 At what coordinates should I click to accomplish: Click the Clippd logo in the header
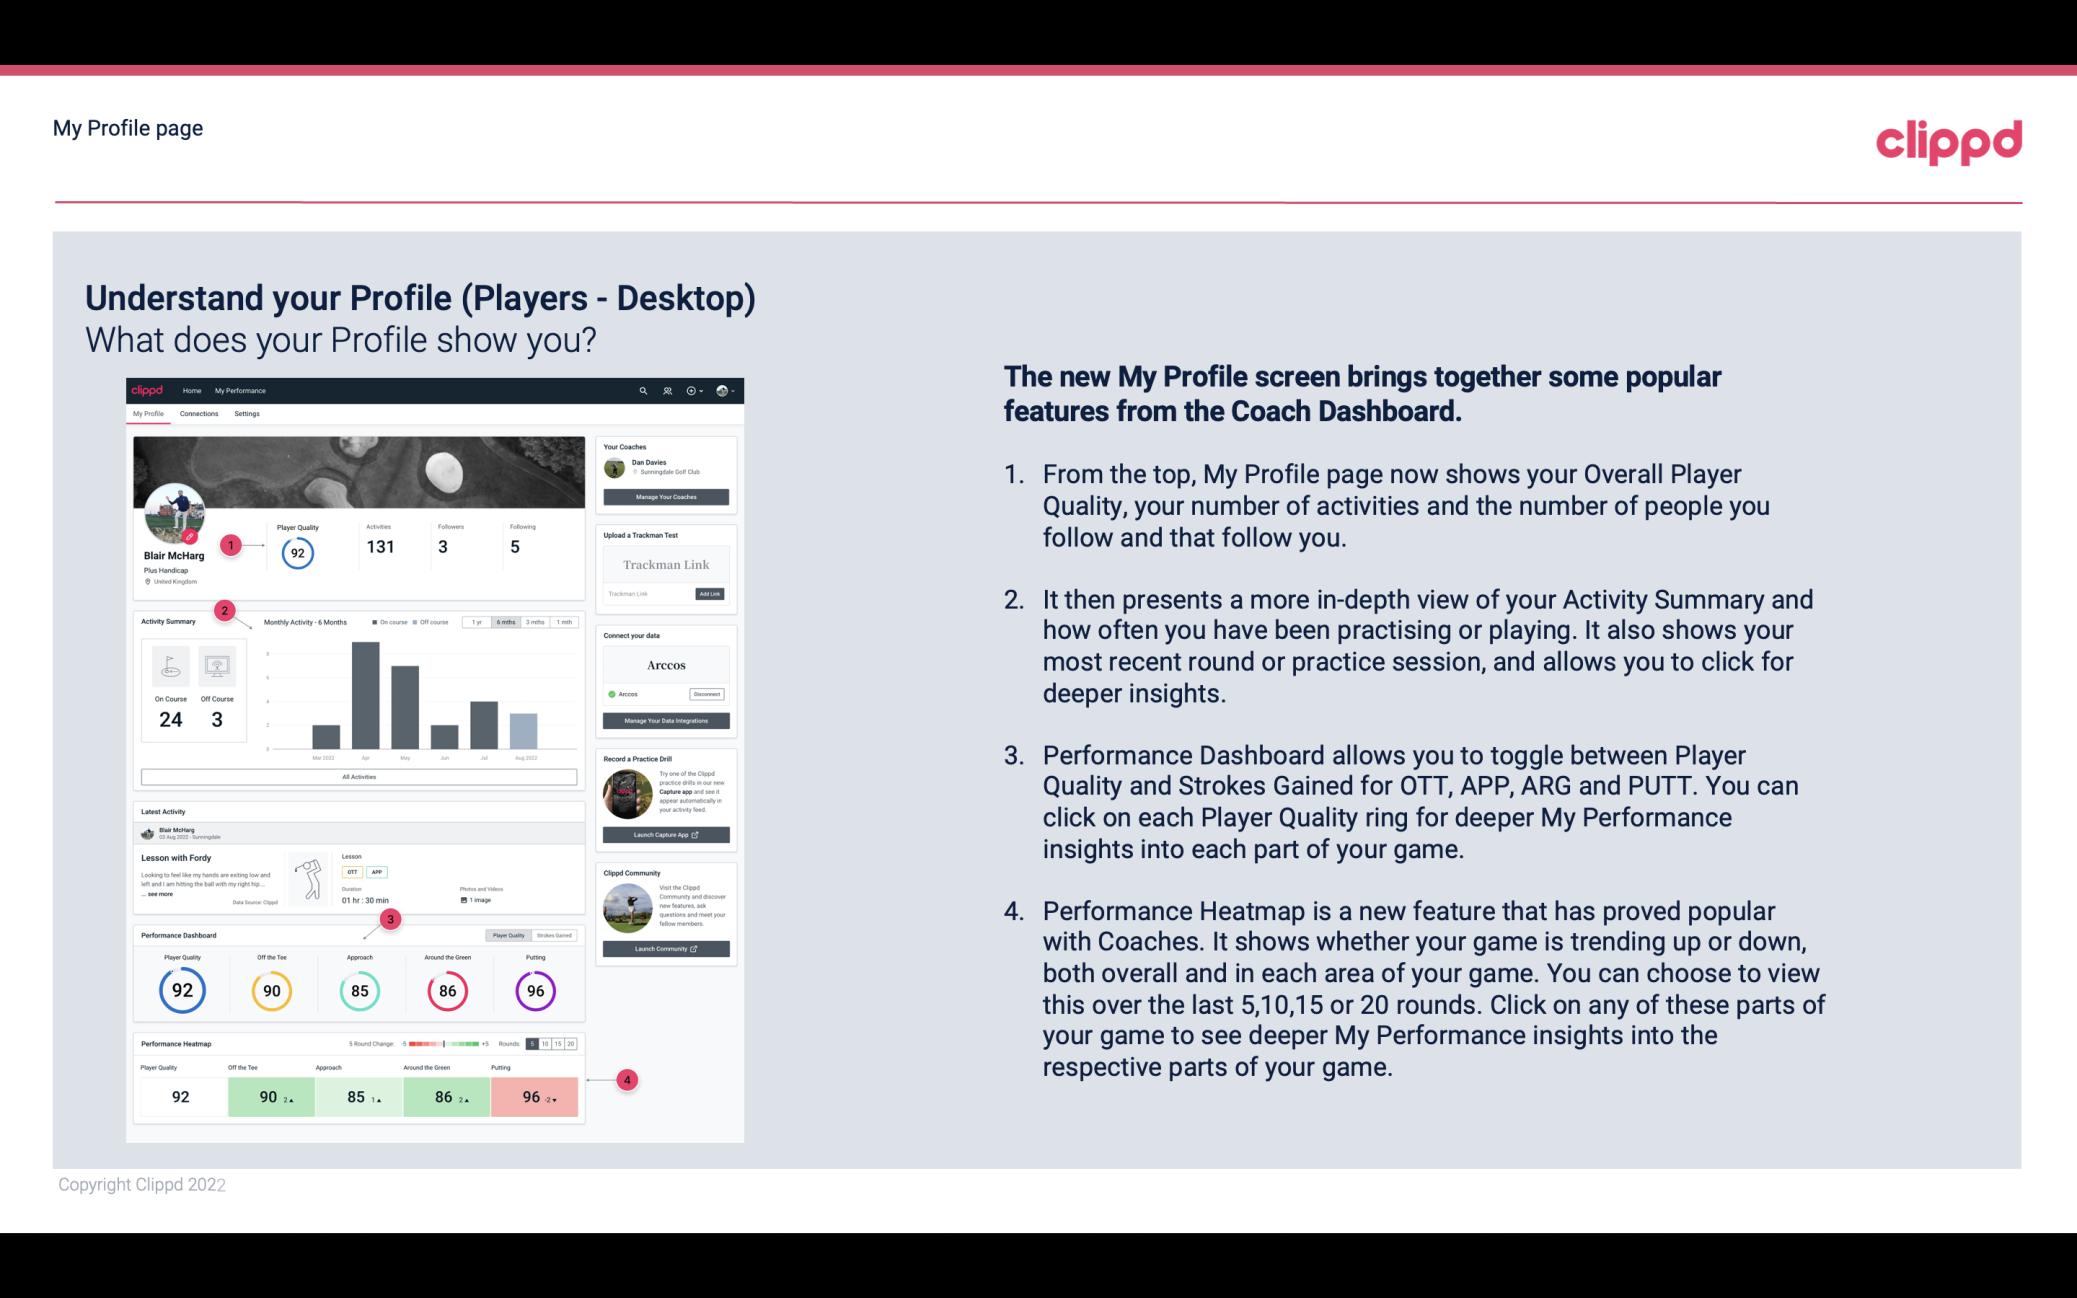(1948, 141)
